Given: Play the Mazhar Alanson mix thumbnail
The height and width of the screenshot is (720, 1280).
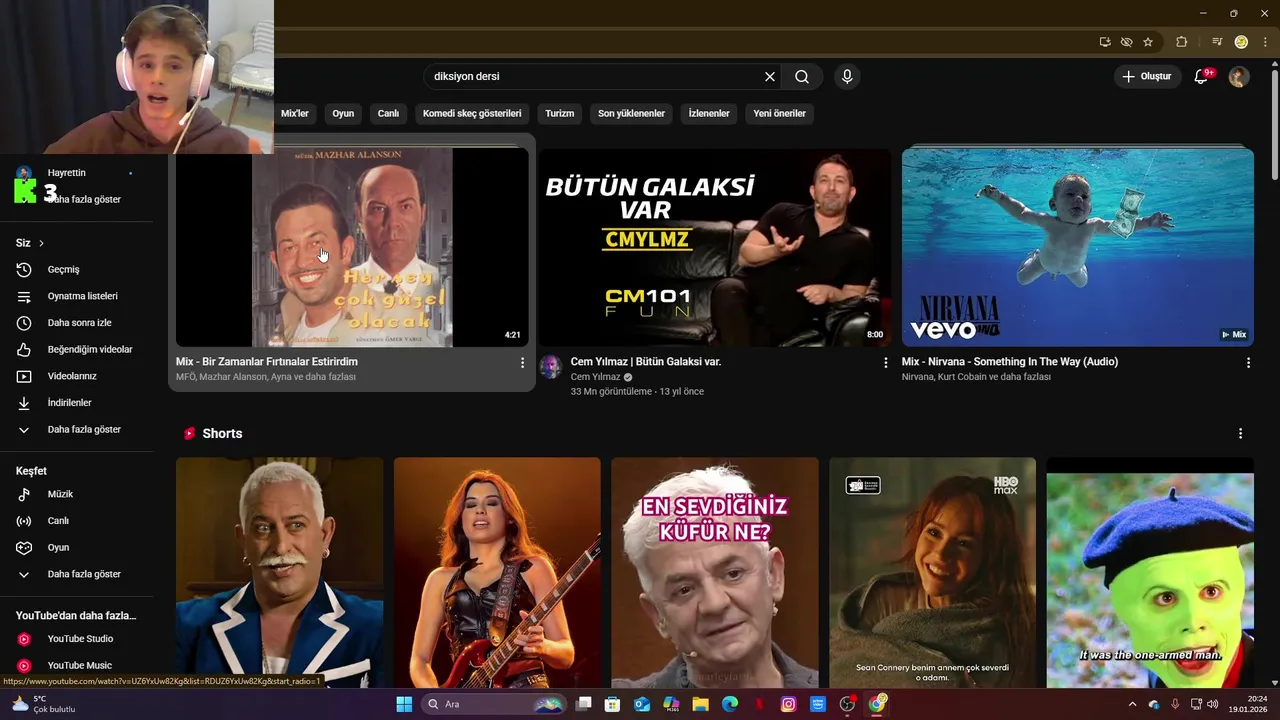Looking at the screenshot, I should point(352,247).
